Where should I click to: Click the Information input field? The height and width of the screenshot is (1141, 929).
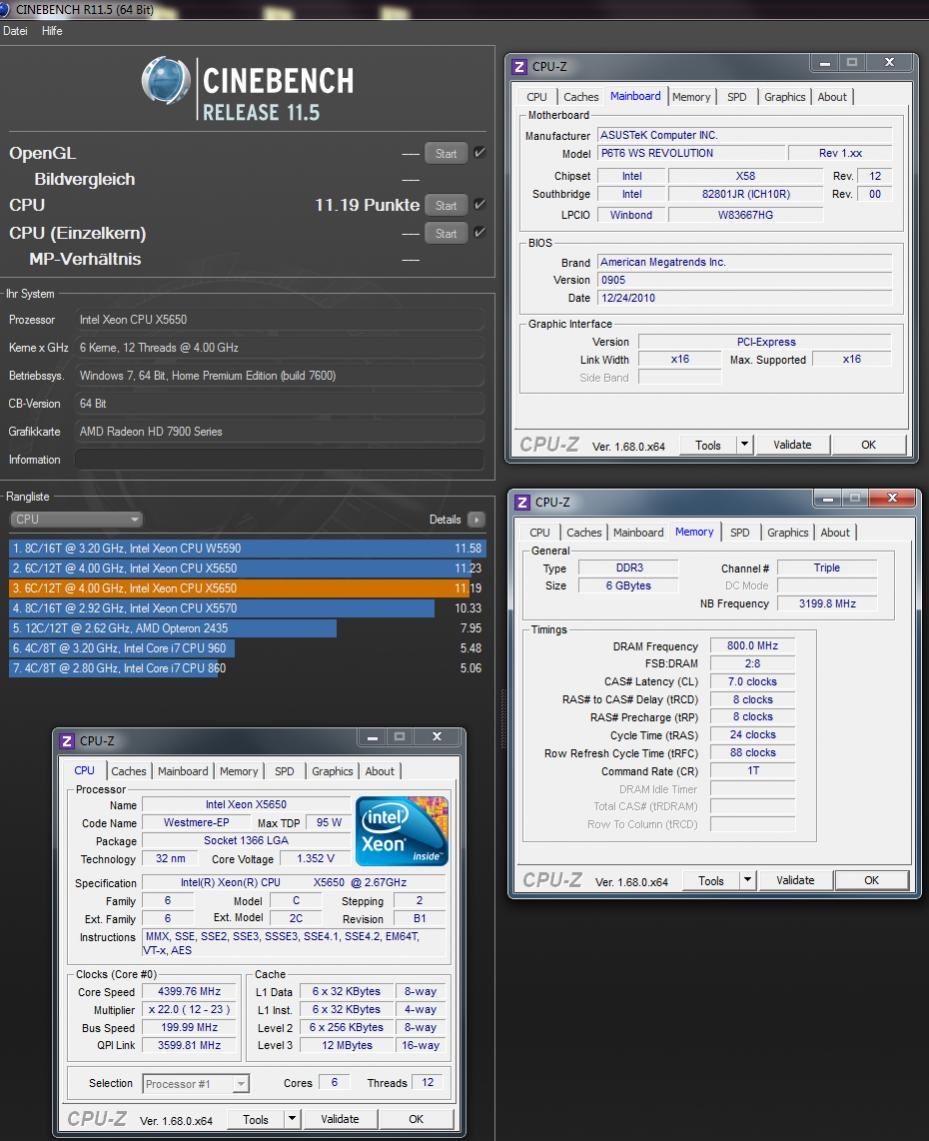pyautogui.click(x=279, y=459)
